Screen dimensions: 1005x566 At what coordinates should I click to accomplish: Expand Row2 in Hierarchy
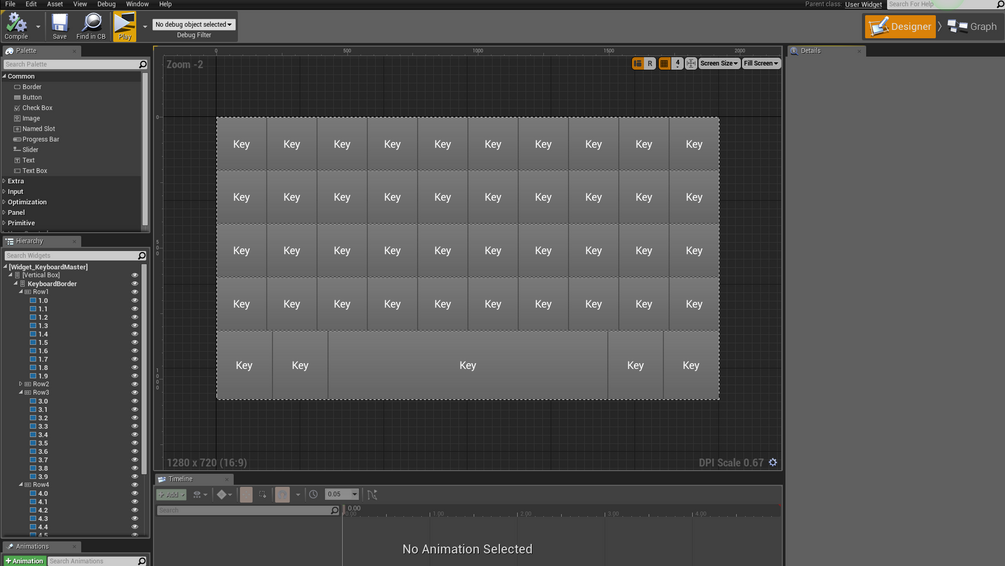(21, 384)
